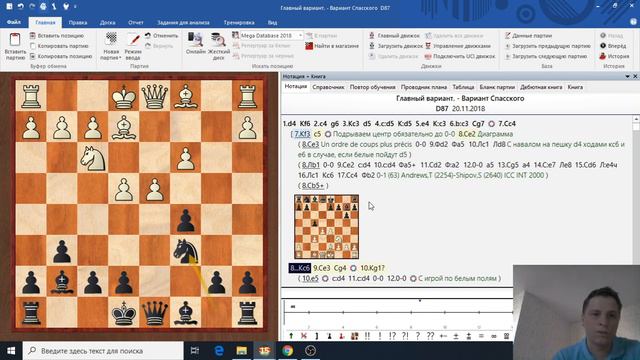Switch to the Правка ribbon tab
This screenshot has width=640, height=360.
click(78, 22)
